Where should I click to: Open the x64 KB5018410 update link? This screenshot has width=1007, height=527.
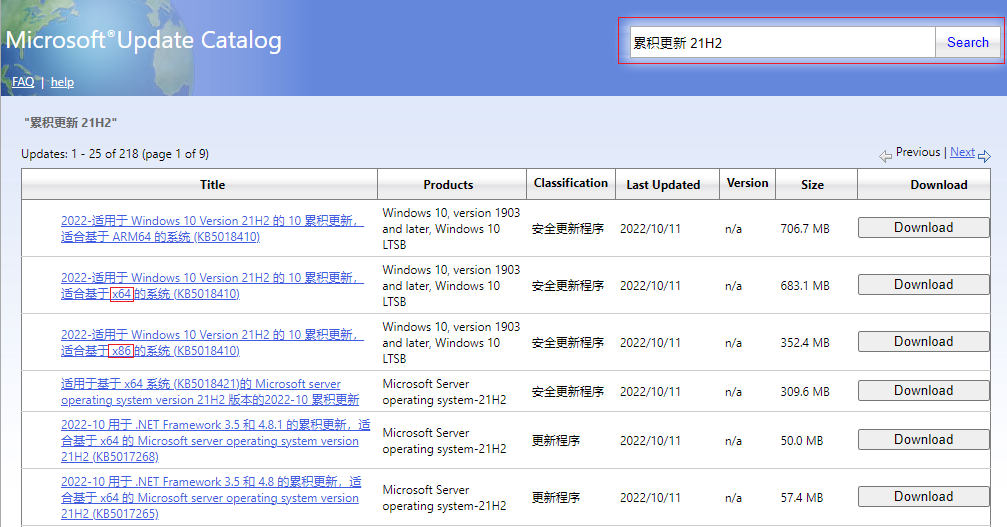(212, 286)
